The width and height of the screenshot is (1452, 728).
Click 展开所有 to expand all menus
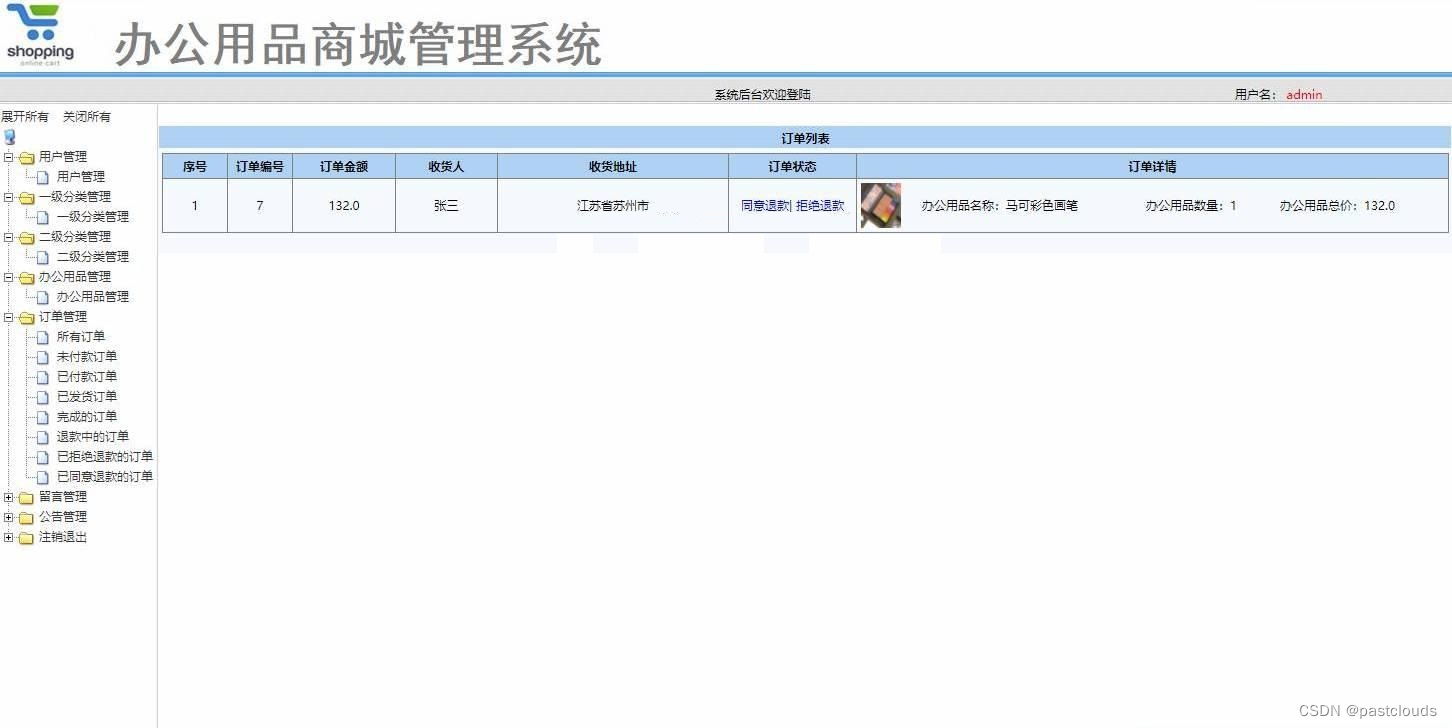click(x=26, y=116)
